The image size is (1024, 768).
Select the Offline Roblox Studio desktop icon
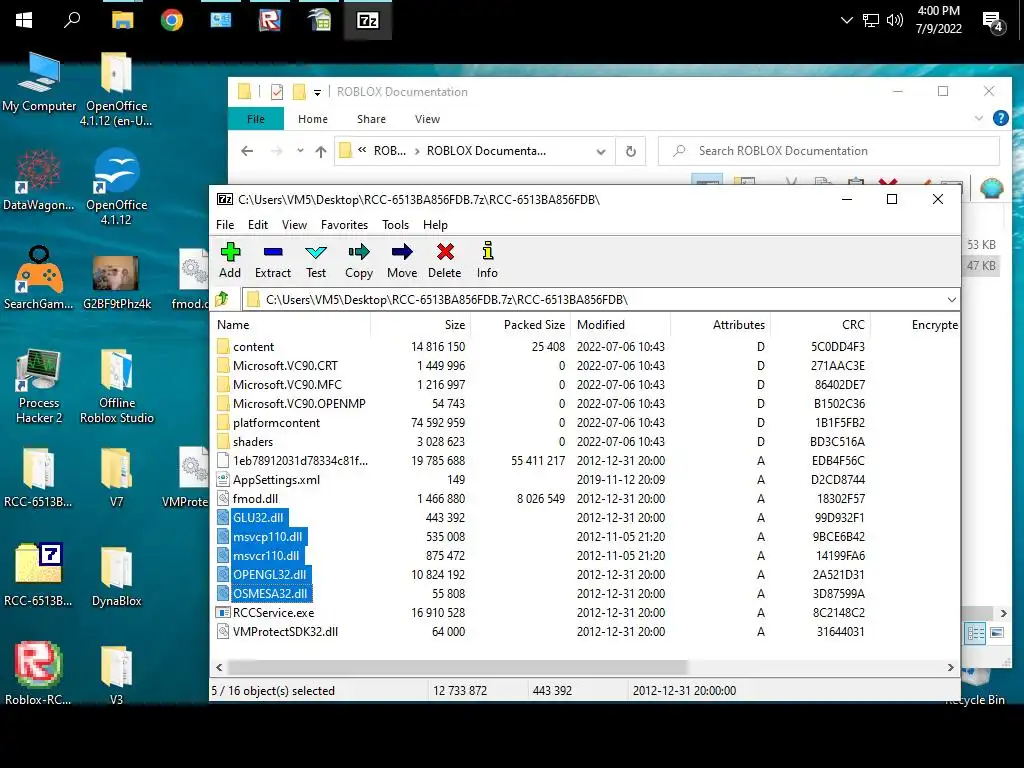coord(117,387)
